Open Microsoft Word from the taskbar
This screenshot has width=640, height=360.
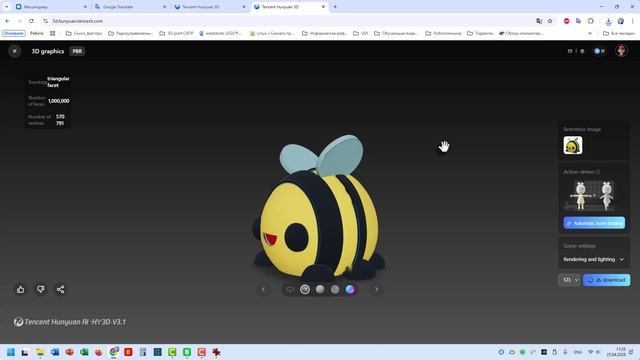(x=55, y=352)
